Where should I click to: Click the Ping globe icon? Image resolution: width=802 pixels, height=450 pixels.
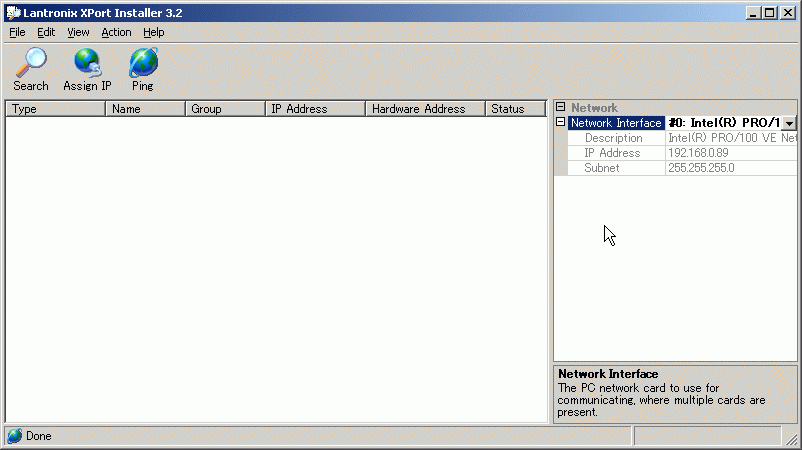143,62
